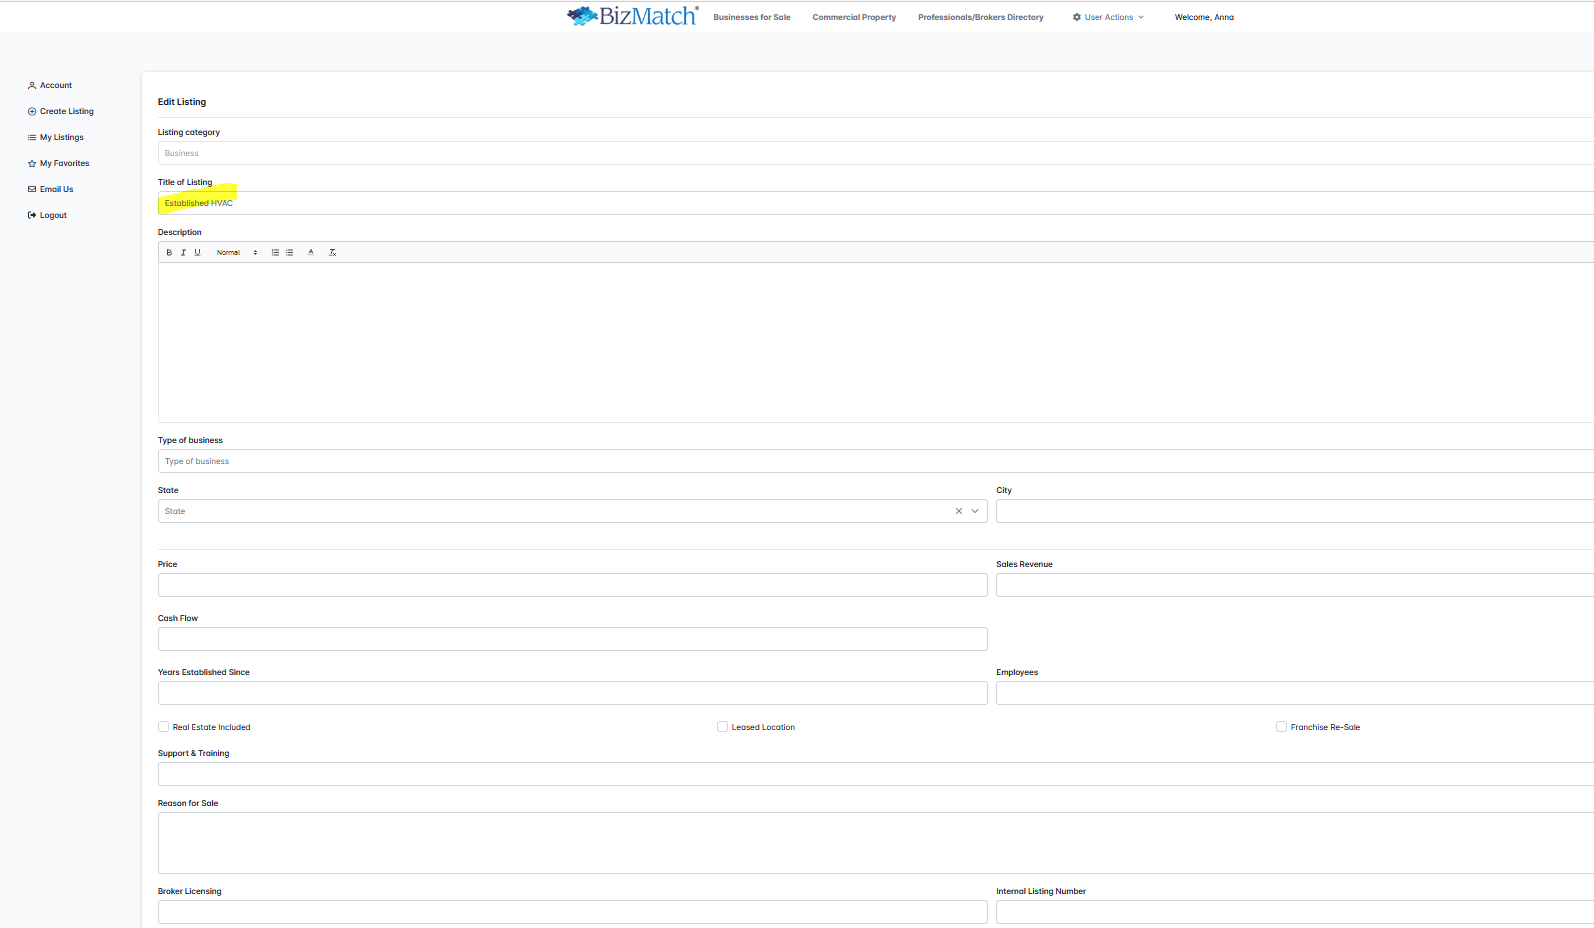Click the BizMatch logo
The width and height of the screenshot is (1594, 928).
pos(632,16)
